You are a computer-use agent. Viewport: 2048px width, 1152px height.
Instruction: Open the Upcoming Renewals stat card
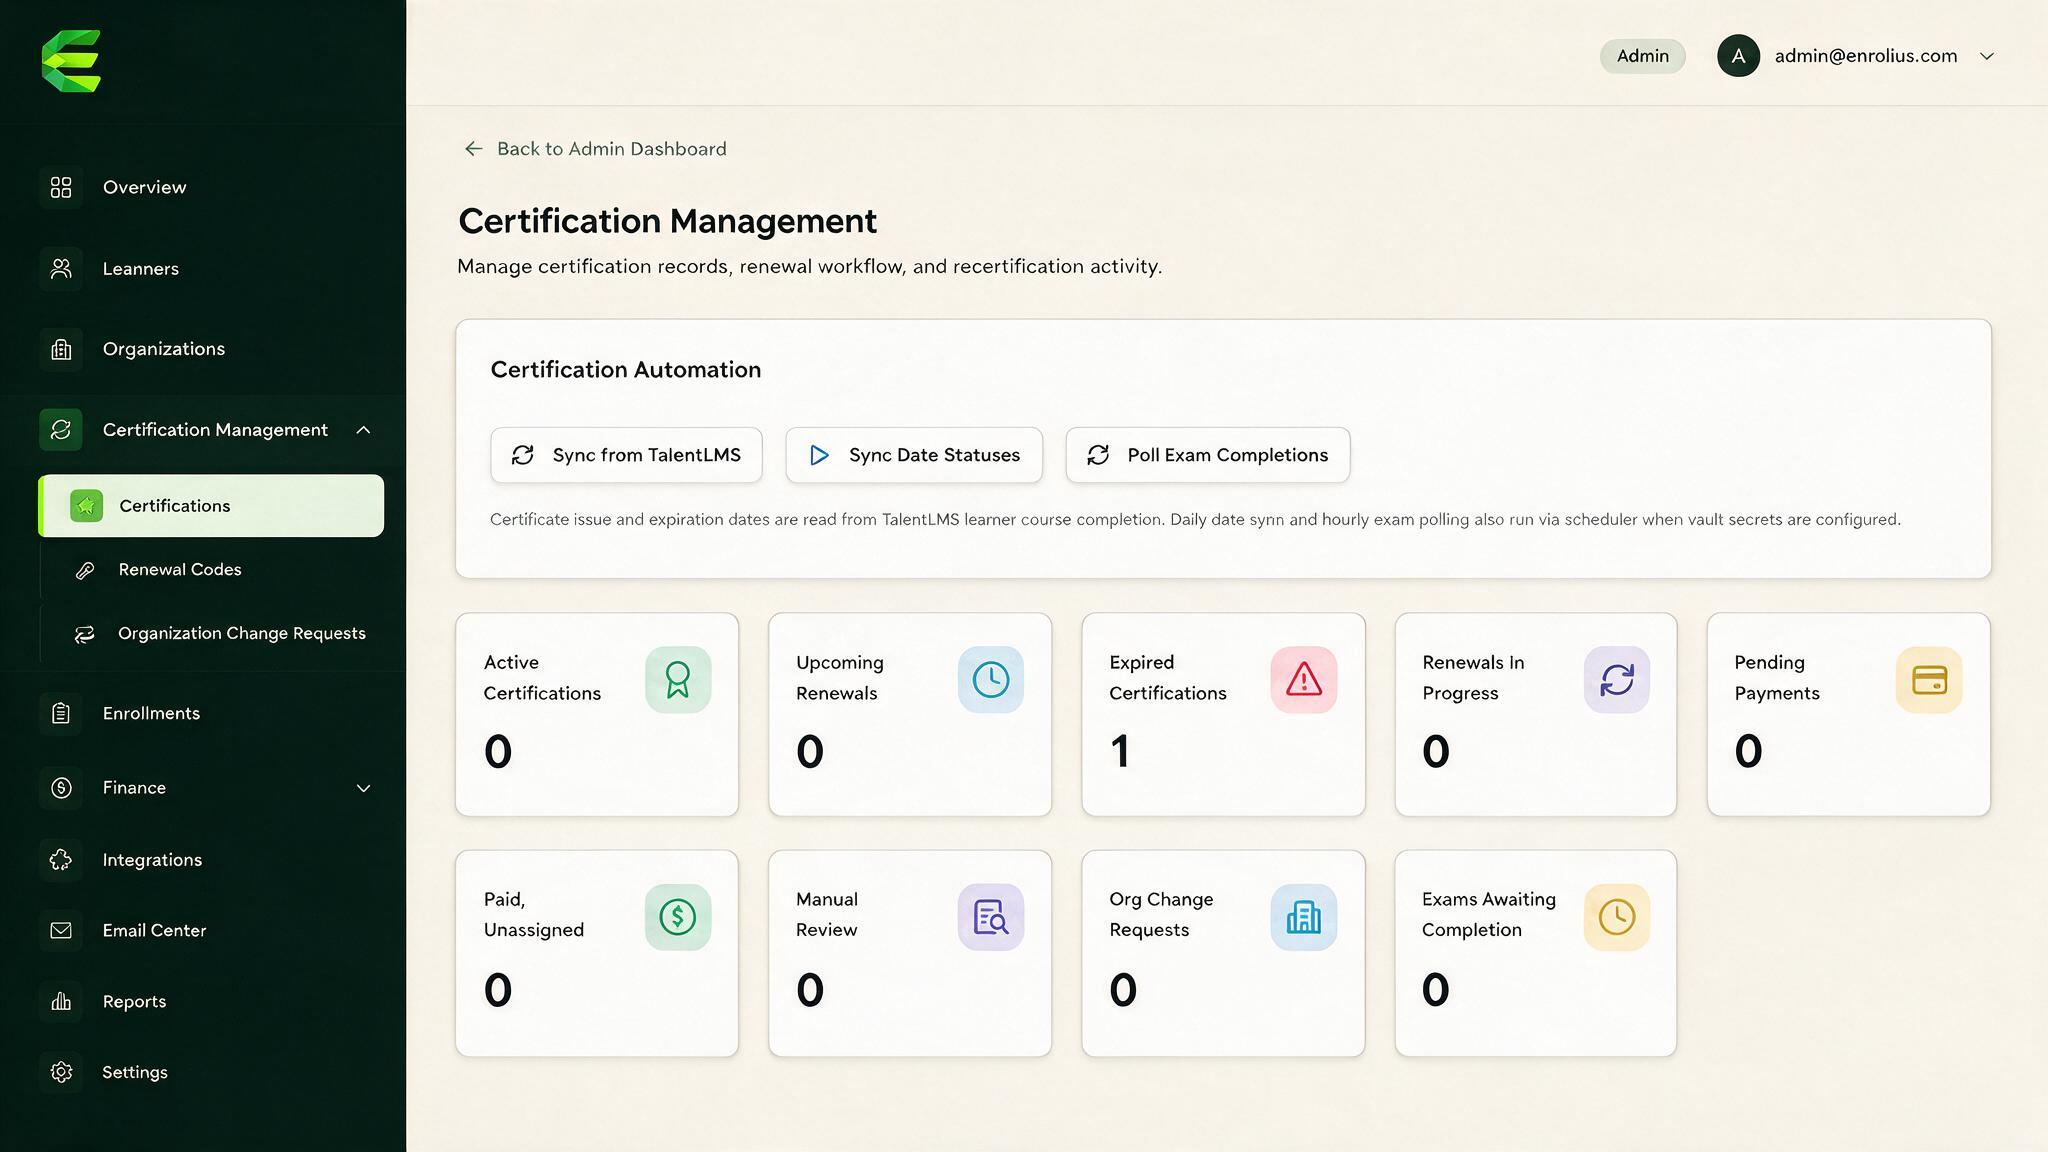pyautogui.click(x=910, y=715)
